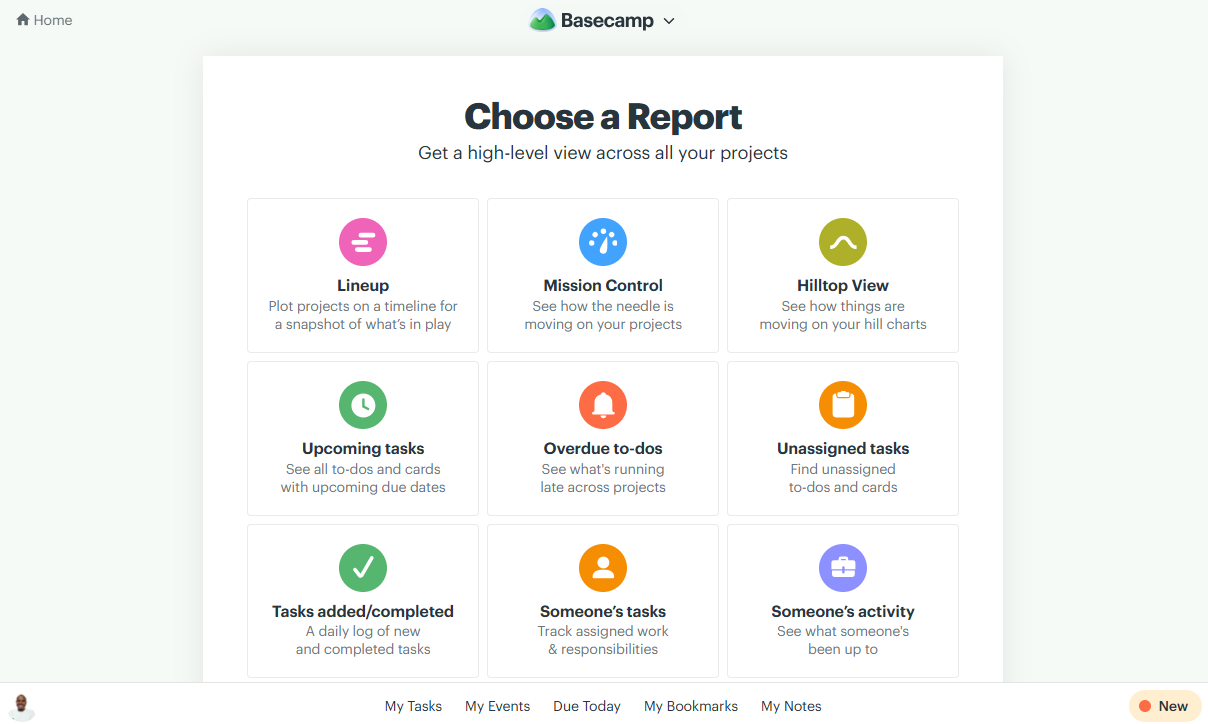Click 'See how the needle is' description
The height and width of the screenshot is (724, 1208).
[603, 306]
